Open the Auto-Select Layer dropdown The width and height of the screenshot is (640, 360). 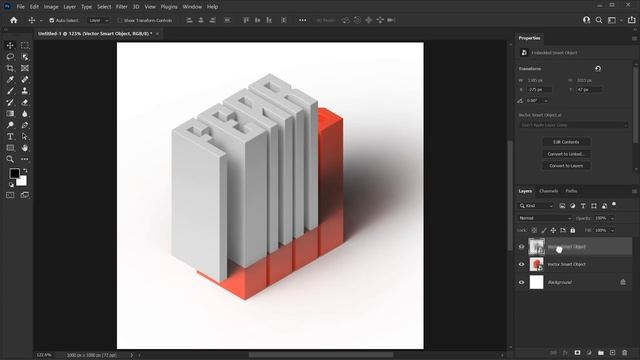point(99,20)
